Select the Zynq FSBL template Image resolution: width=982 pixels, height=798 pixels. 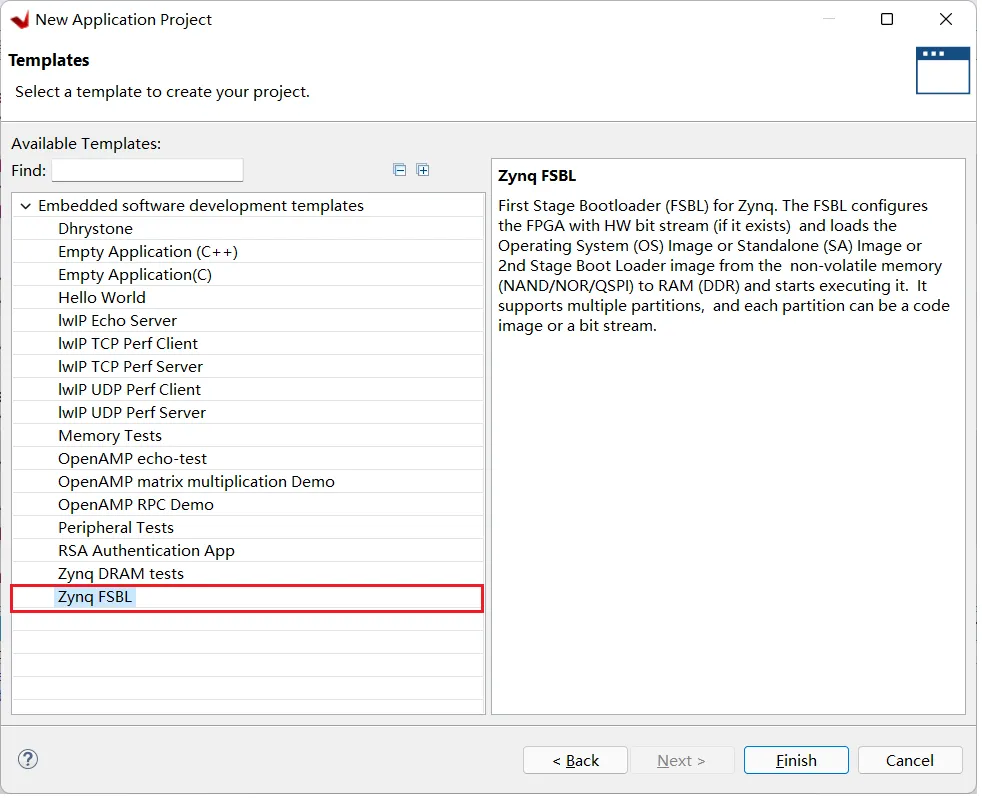[249, 599]
